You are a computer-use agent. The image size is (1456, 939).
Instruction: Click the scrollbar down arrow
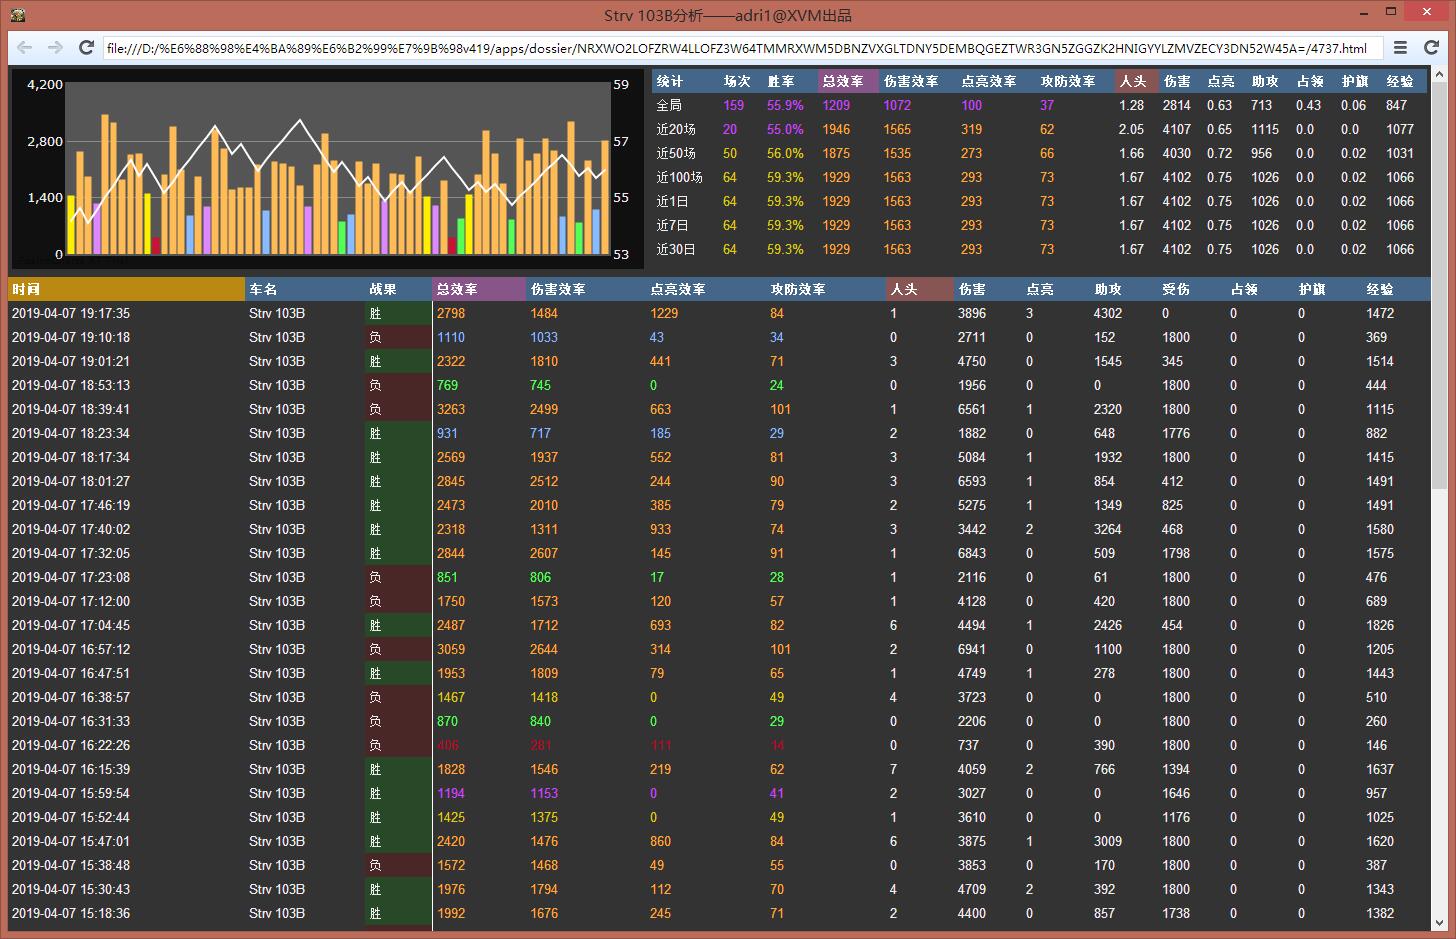point(1440,923)
